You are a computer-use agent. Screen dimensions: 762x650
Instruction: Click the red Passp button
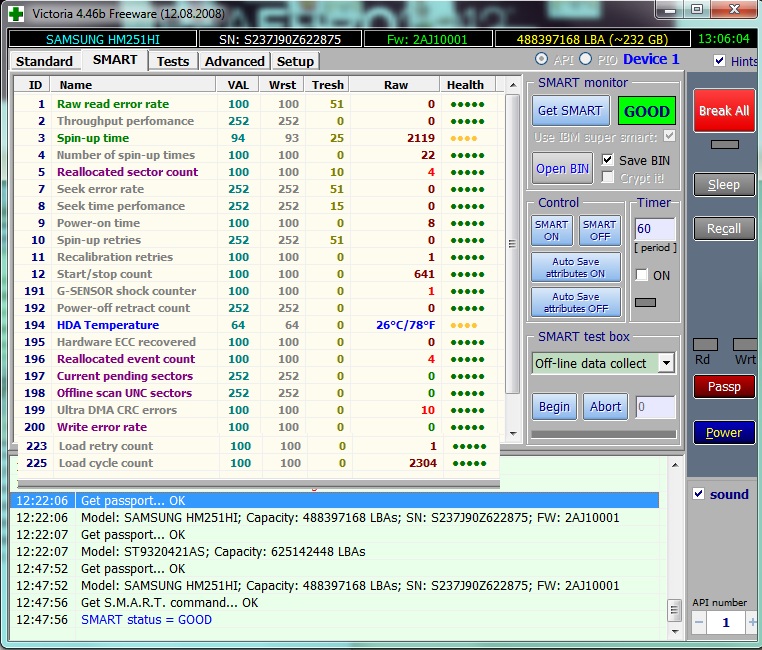[724, 387]
